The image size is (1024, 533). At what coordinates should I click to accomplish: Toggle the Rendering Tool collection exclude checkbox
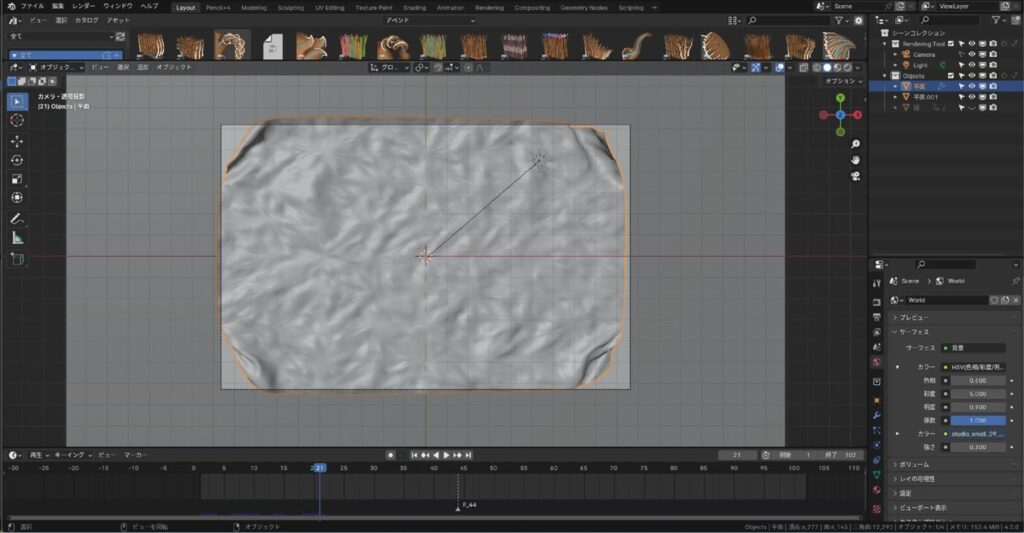tap(951, 44)
